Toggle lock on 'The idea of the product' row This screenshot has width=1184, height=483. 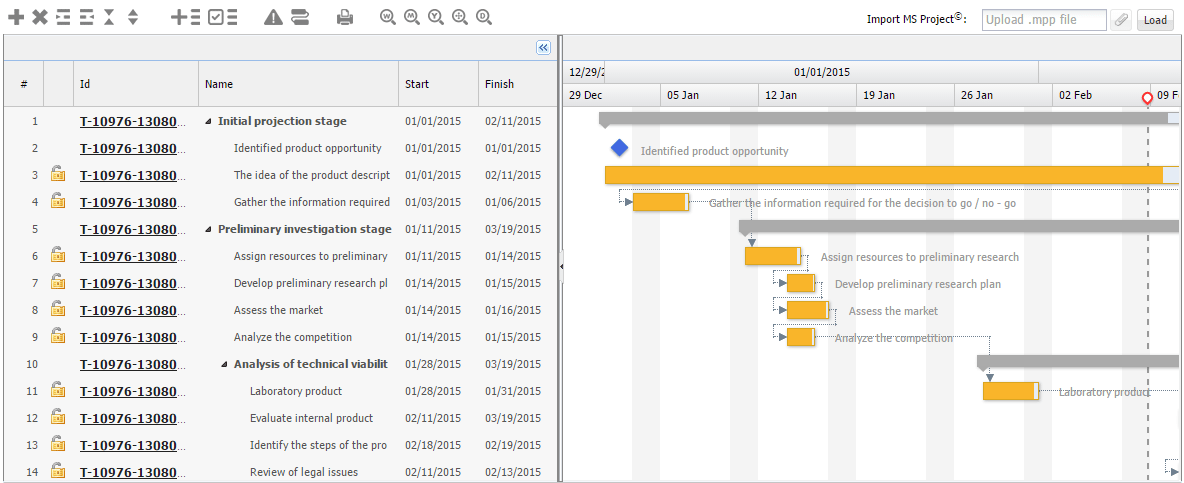point(57,174)
